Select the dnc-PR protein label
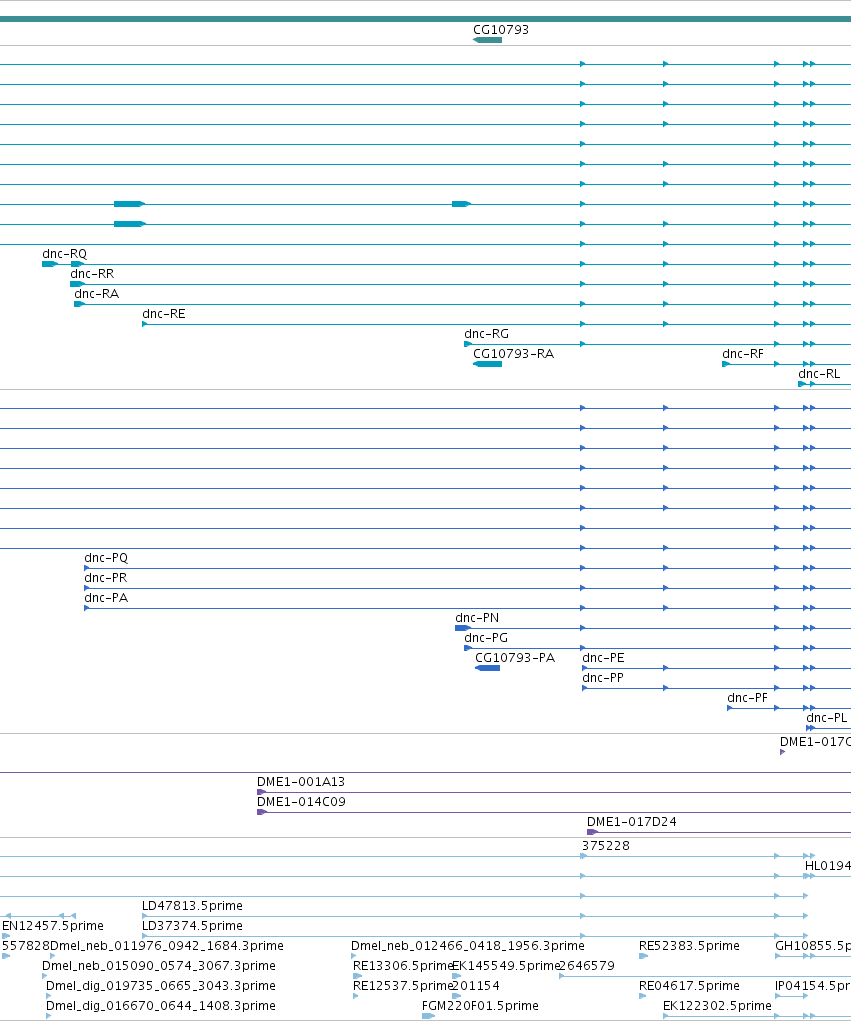 (105, 578)
